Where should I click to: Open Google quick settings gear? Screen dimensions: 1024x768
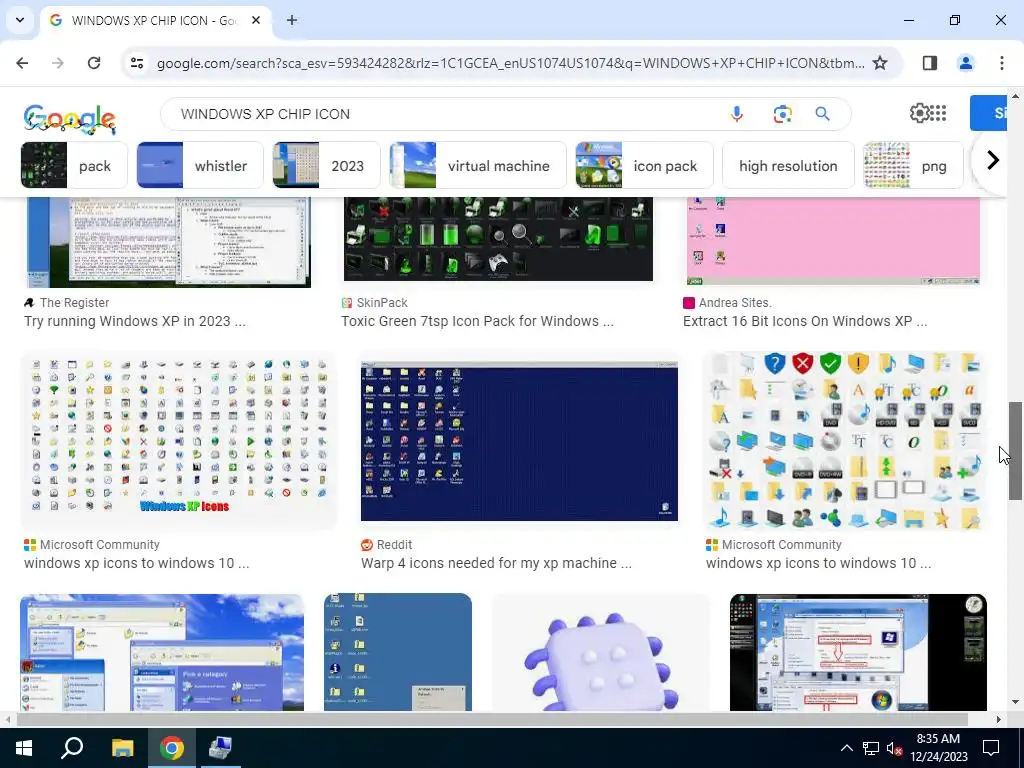pos(919,113)
